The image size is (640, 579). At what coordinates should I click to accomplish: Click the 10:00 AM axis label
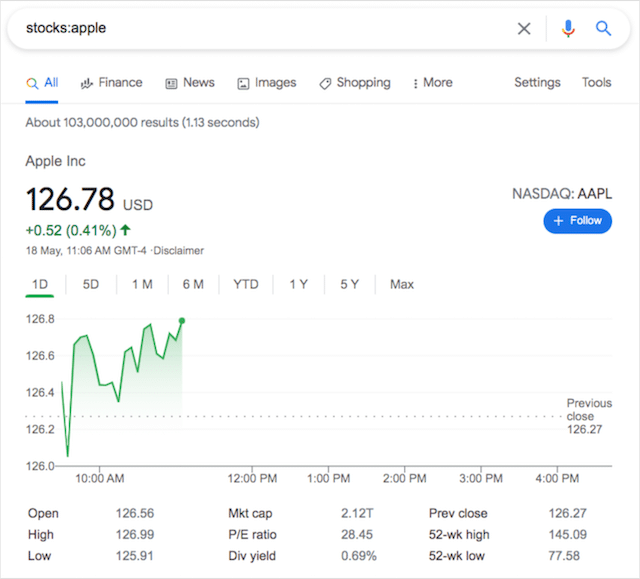(100, 478)
